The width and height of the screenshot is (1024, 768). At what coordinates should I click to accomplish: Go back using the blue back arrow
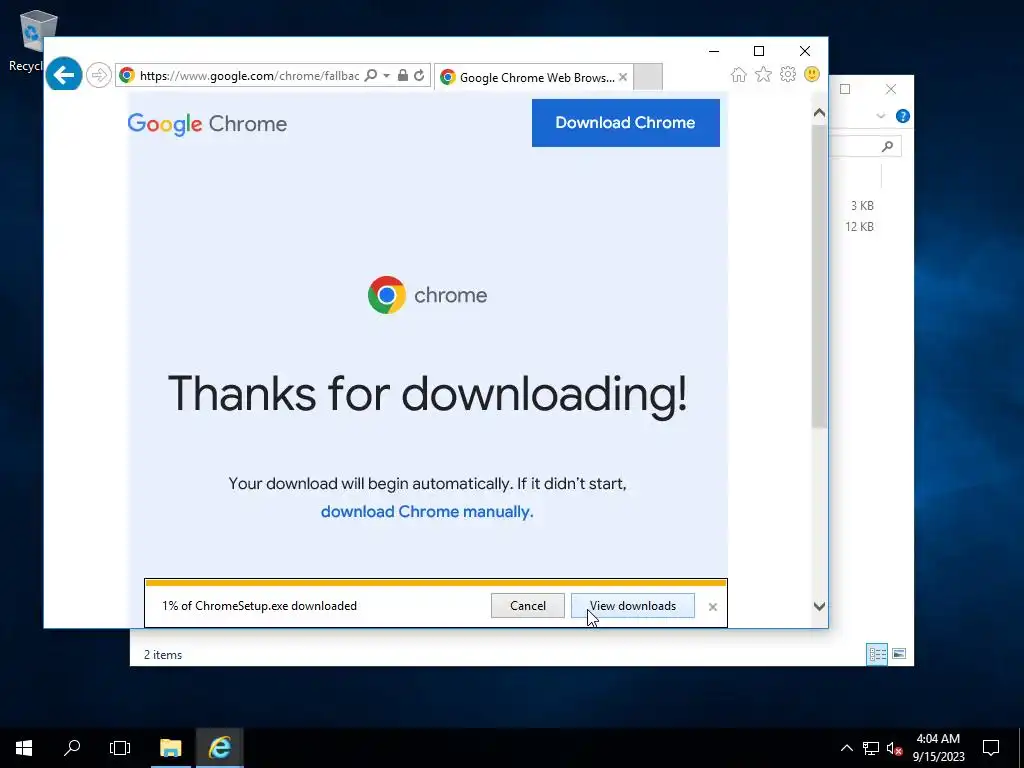pyautogui.click(x=64, y=75)
